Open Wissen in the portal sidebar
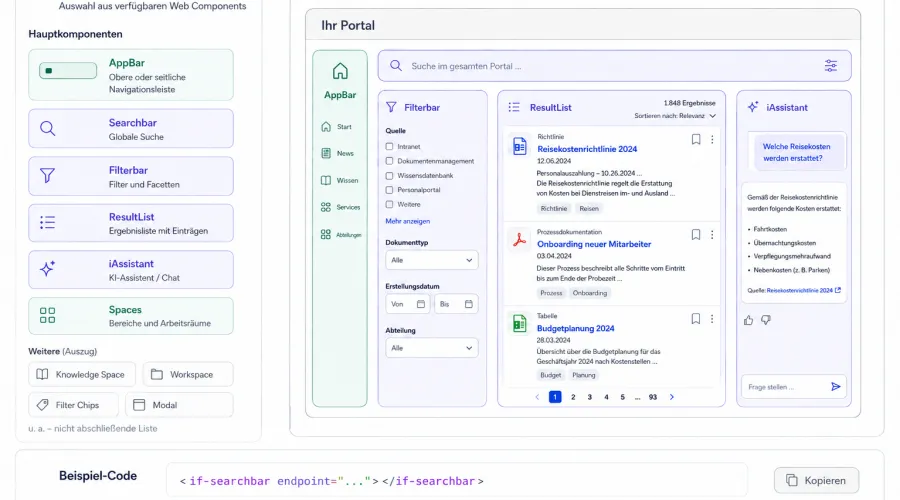The image size is (900, 500). pyautogui.click(x=339, y=180)
